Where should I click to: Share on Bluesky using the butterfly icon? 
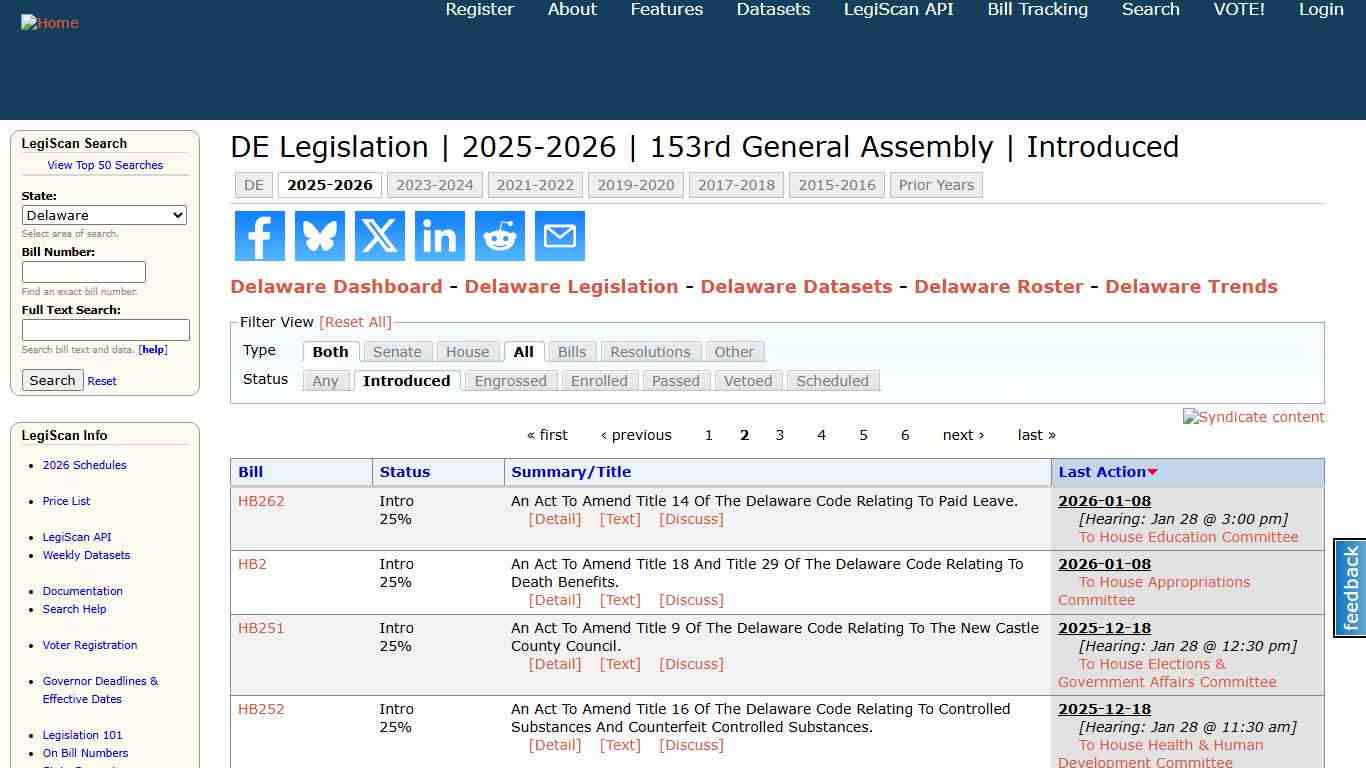coord(319,236)
